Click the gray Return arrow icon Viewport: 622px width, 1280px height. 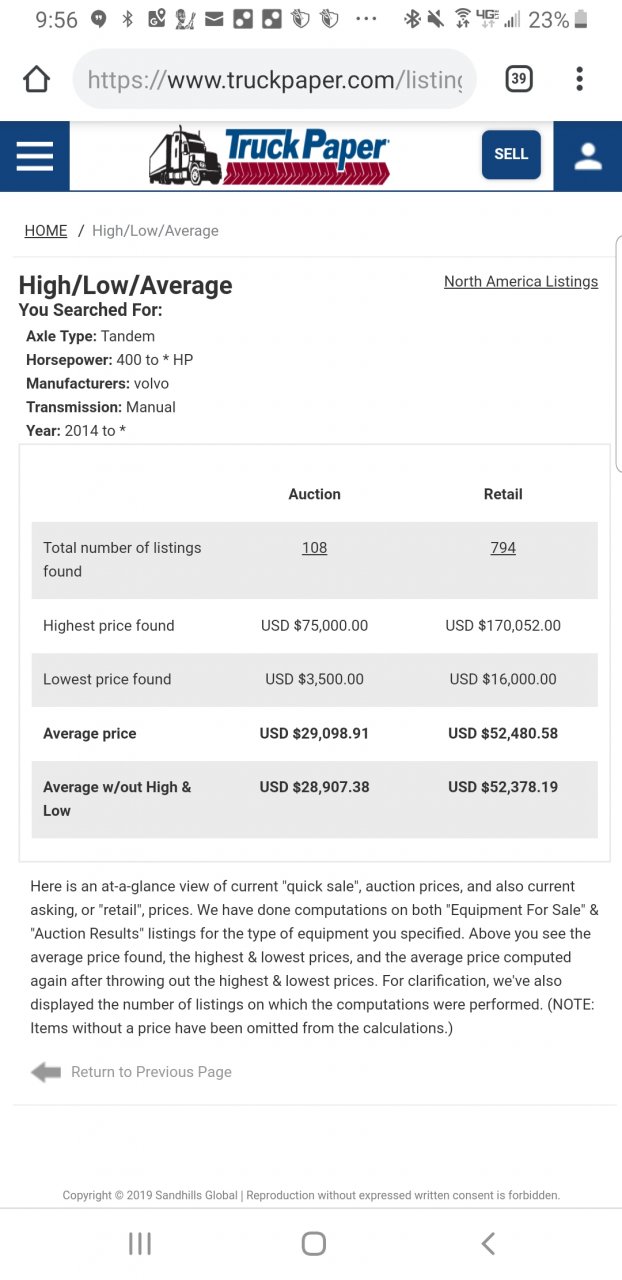pos(46,1072)
